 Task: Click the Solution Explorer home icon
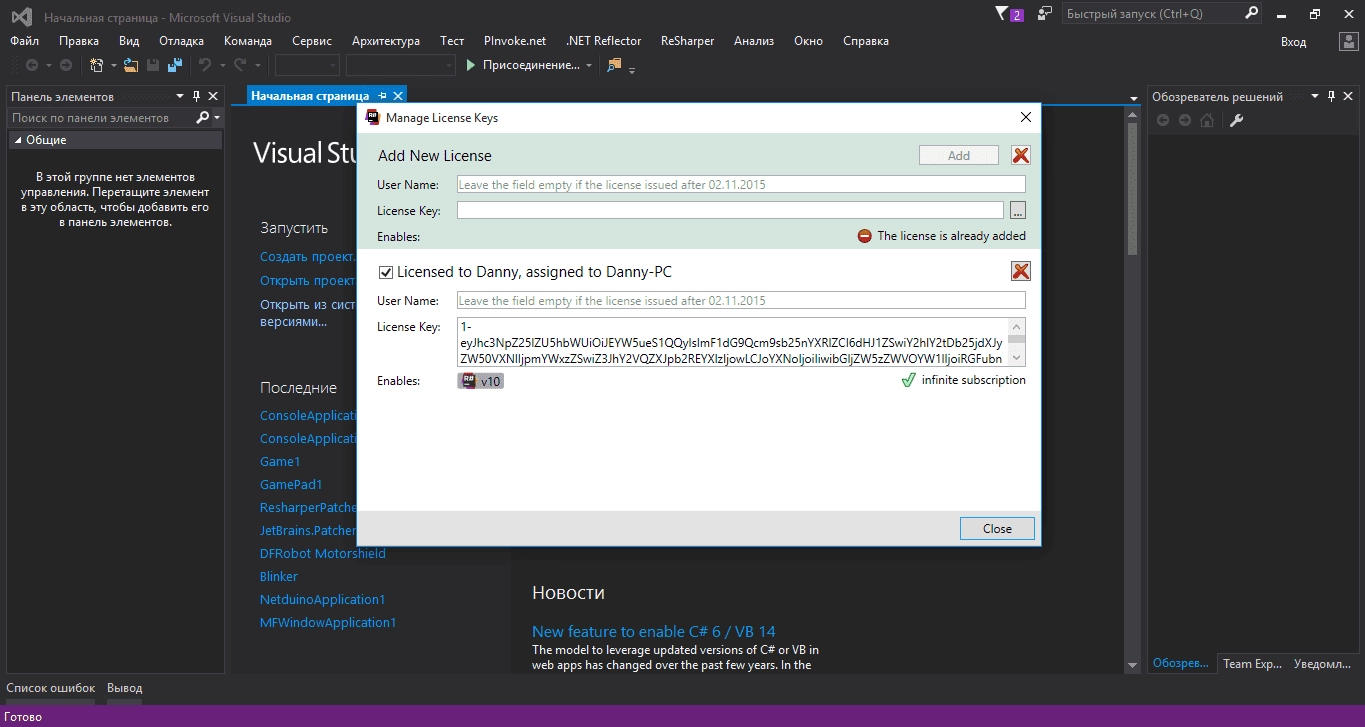tap(1207, 120)
